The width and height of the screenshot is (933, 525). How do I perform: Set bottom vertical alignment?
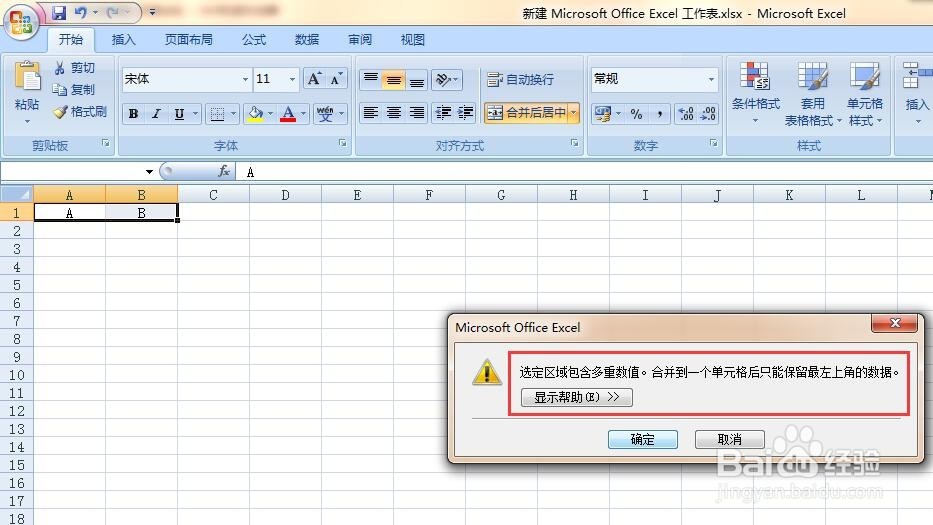point(417,79)
